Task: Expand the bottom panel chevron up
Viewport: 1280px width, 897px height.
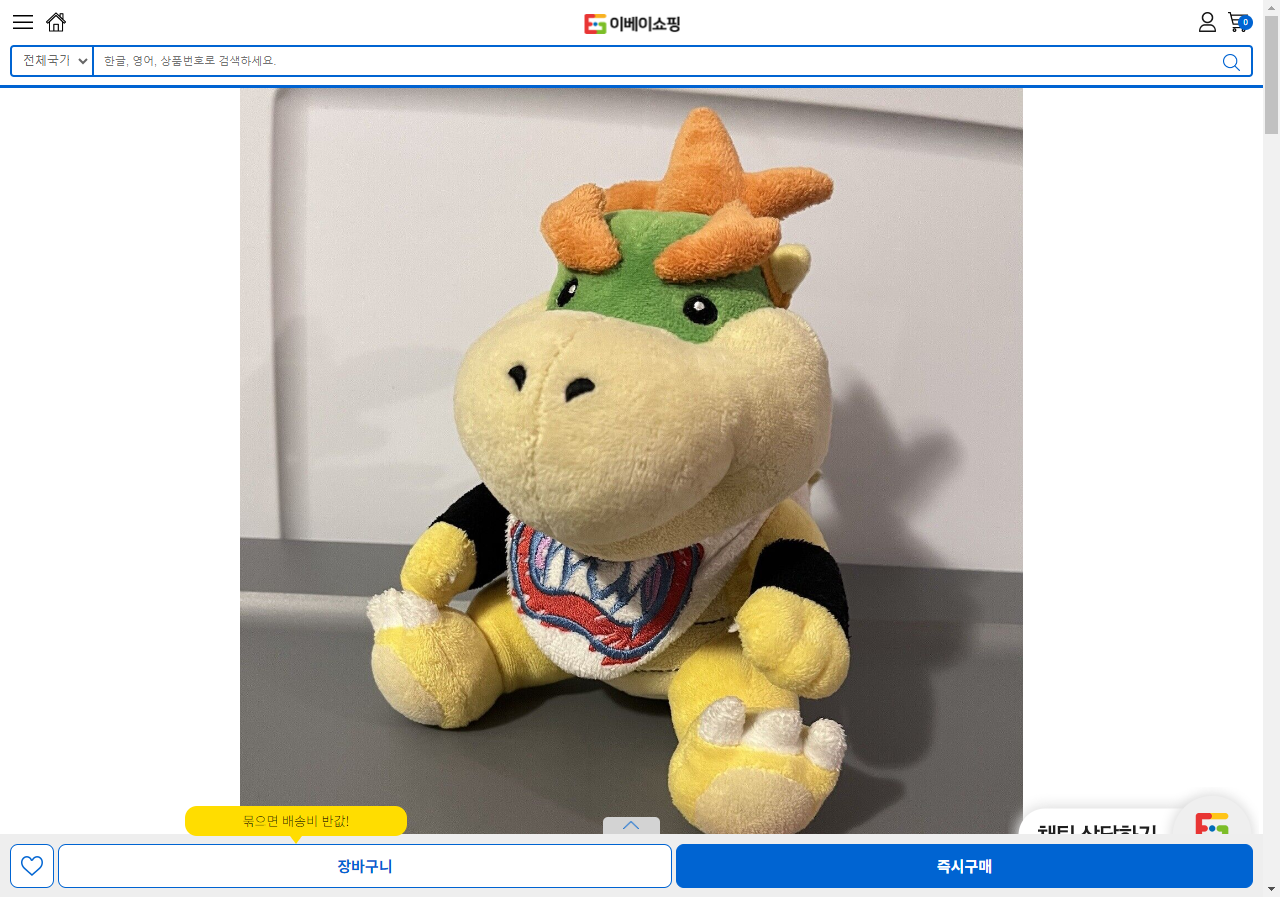Action: (x=631, y=826)
